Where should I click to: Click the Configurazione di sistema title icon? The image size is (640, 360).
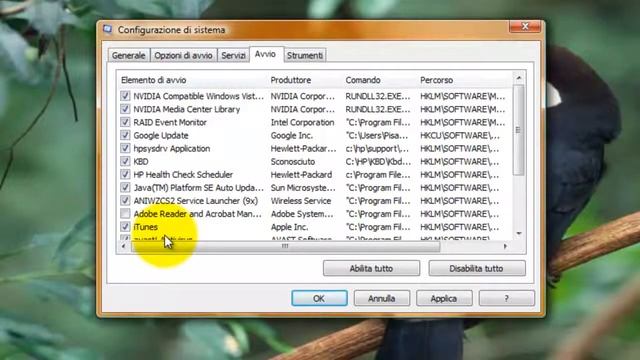(108, 29)
